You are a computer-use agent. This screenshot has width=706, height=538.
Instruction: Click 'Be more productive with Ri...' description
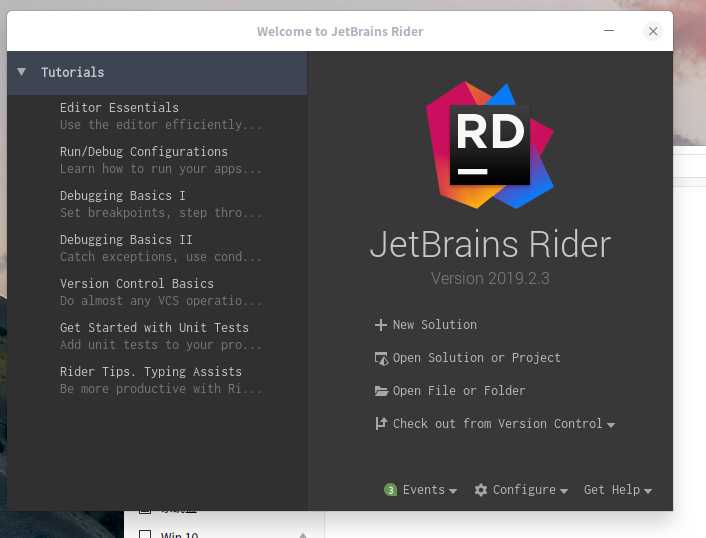161,389
